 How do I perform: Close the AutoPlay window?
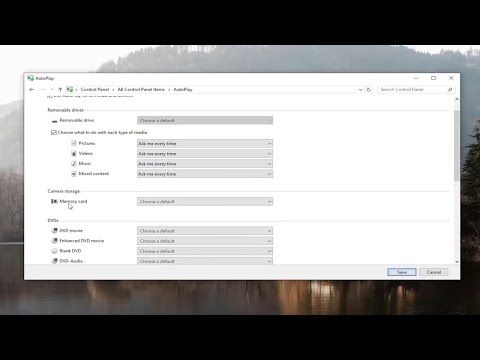(x=451, y=78)
